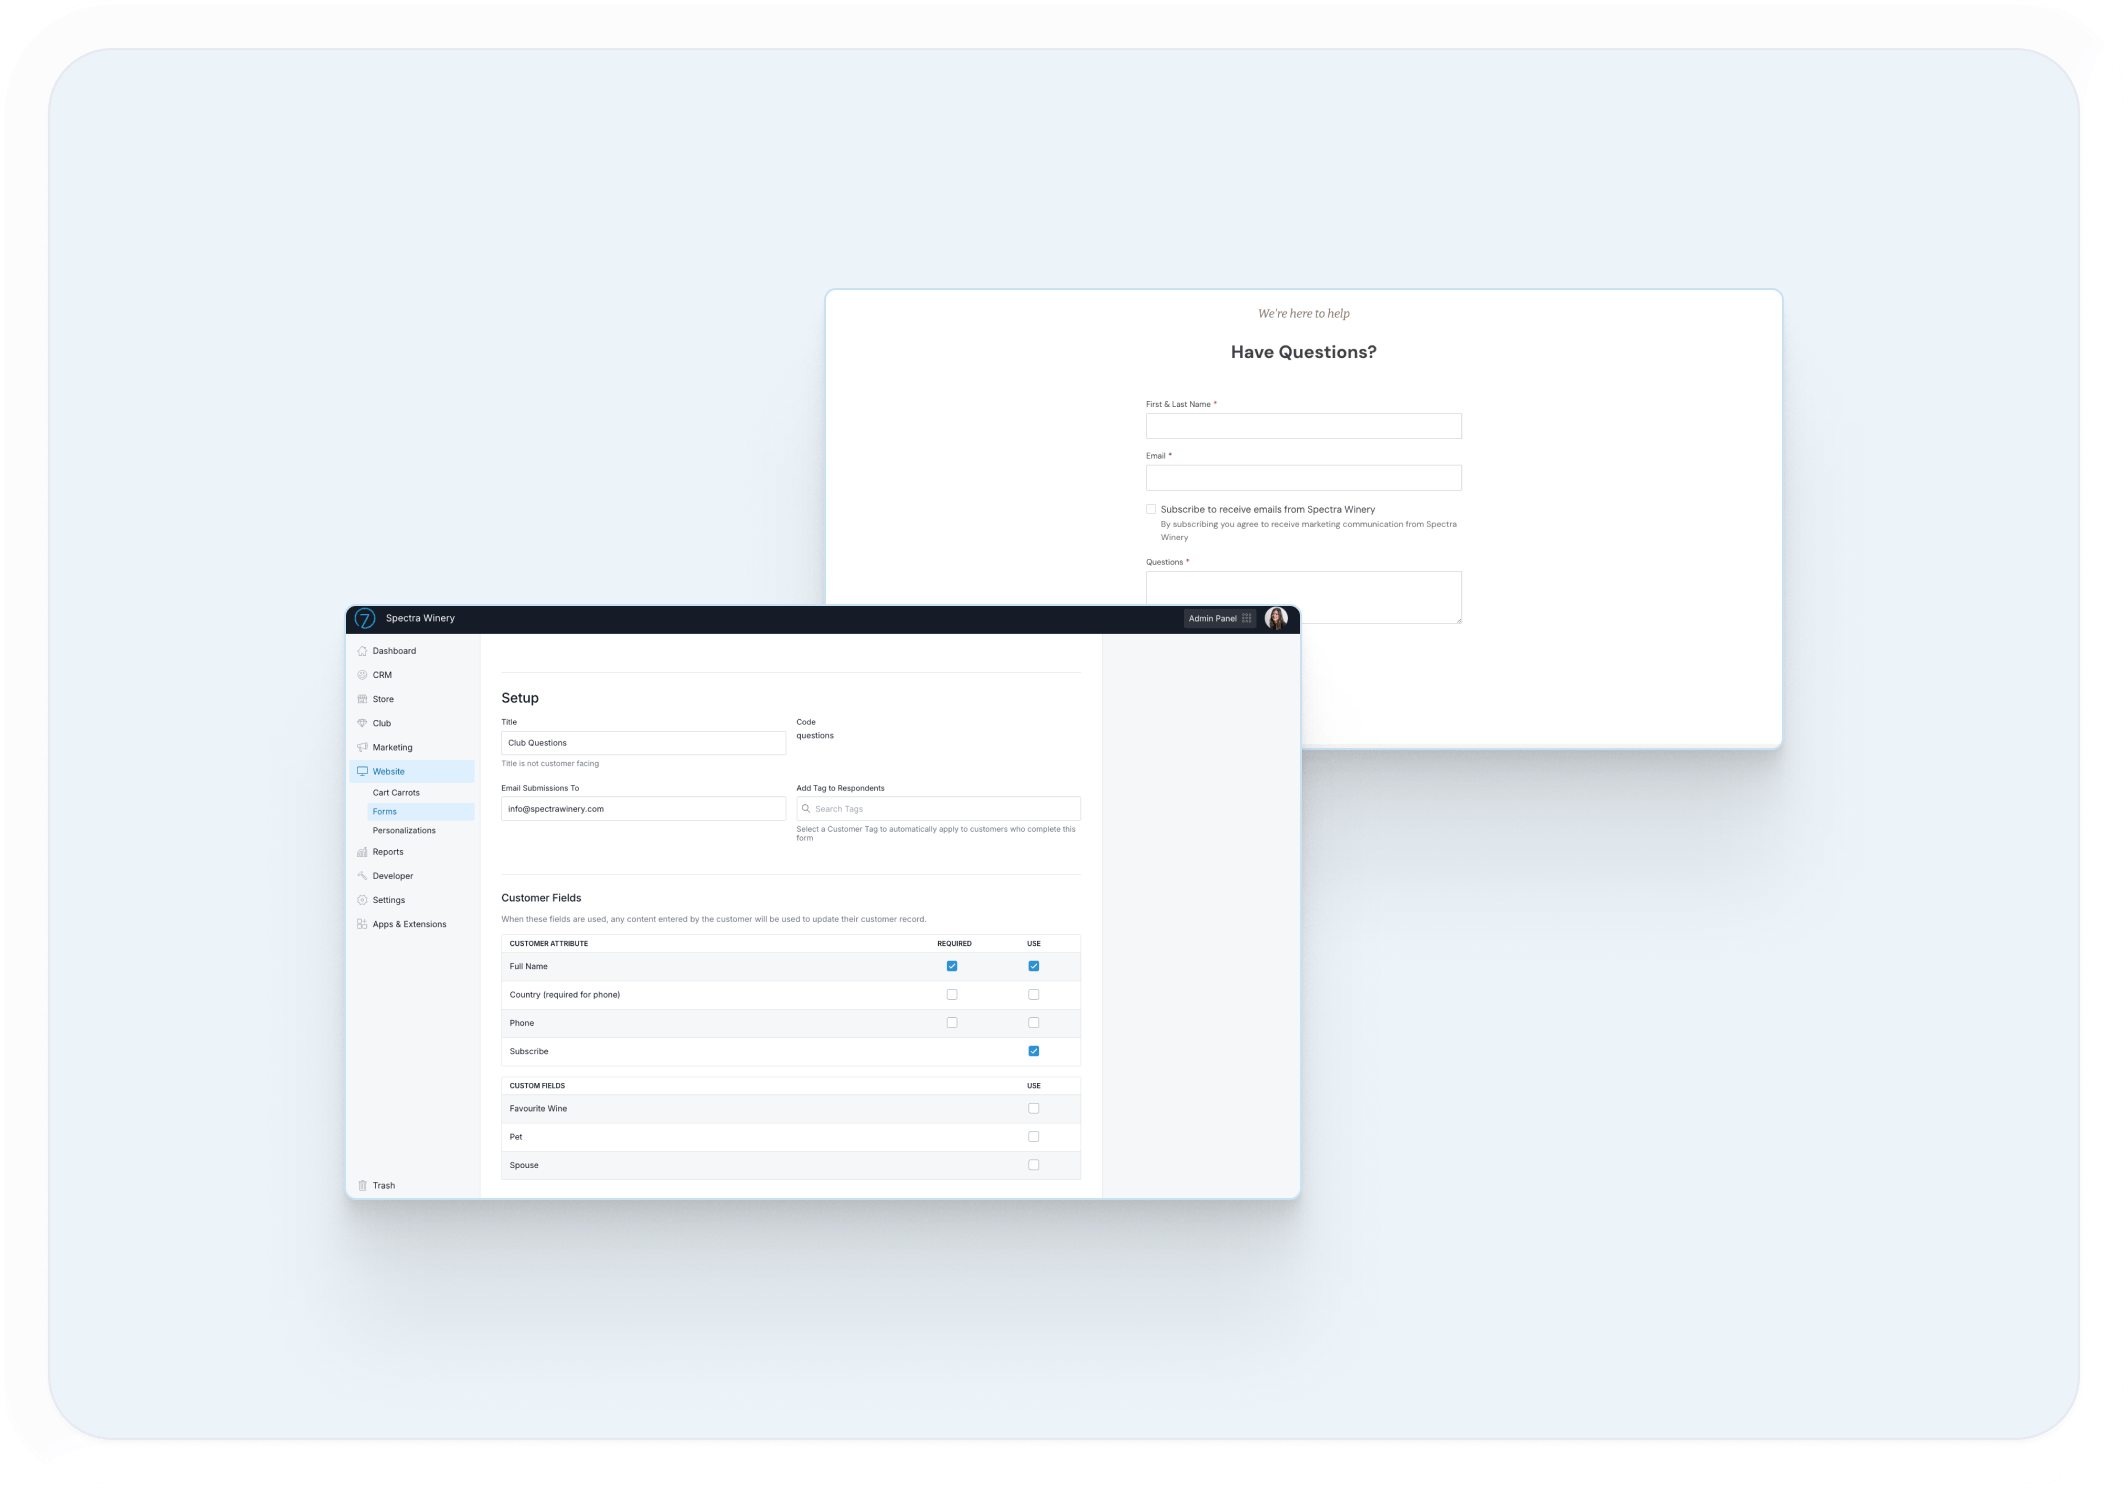Open Personalizations in the sidebar
This screenshot has width=2128, height=1488.
pyautogui.click(x=404, y=831)
